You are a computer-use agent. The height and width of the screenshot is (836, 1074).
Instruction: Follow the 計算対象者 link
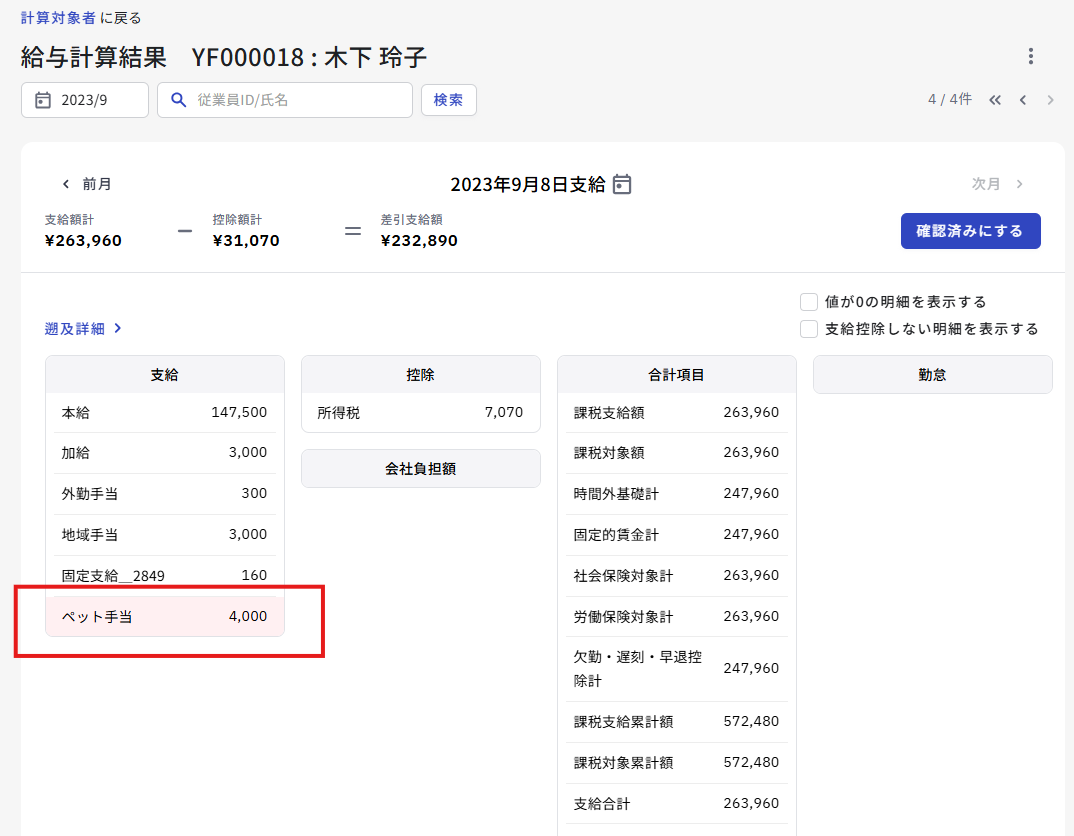point(58,18)
